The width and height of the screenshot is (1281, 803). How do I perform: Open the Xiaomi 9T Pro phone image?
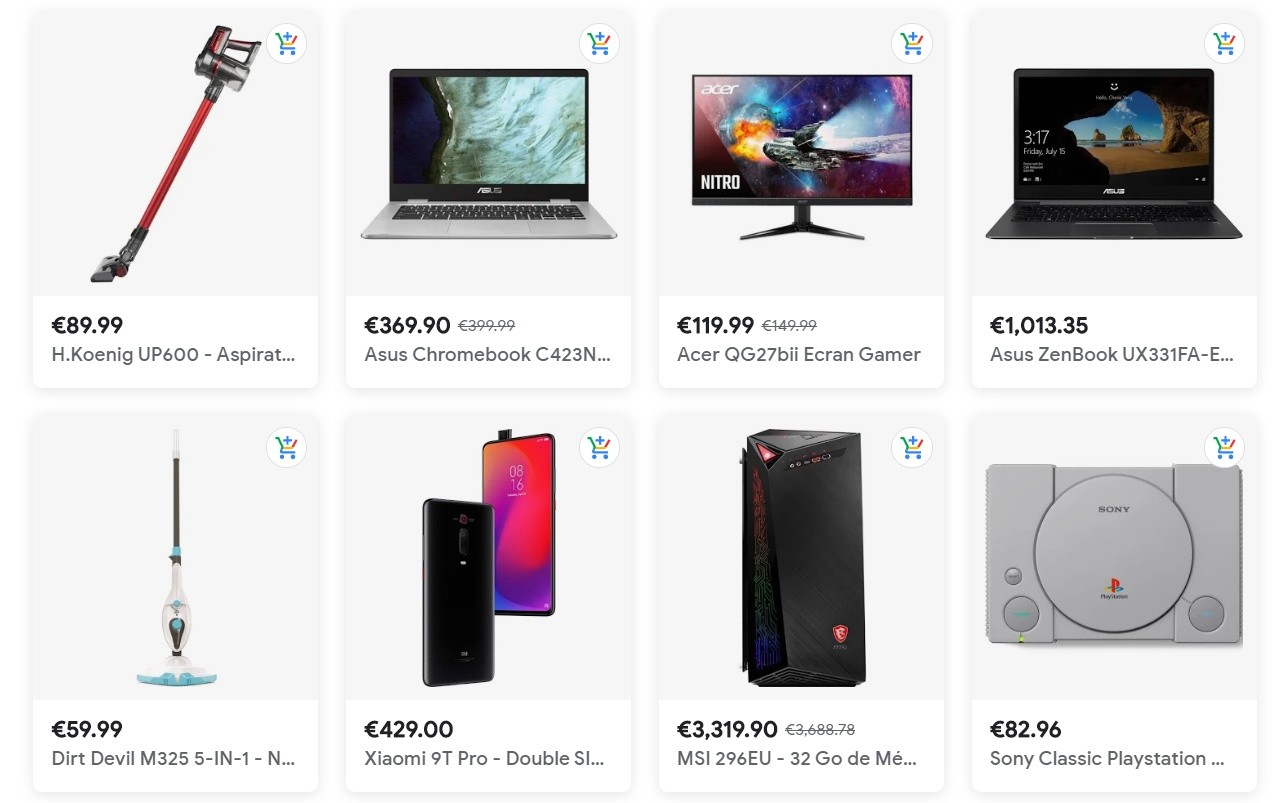[488, 560]
